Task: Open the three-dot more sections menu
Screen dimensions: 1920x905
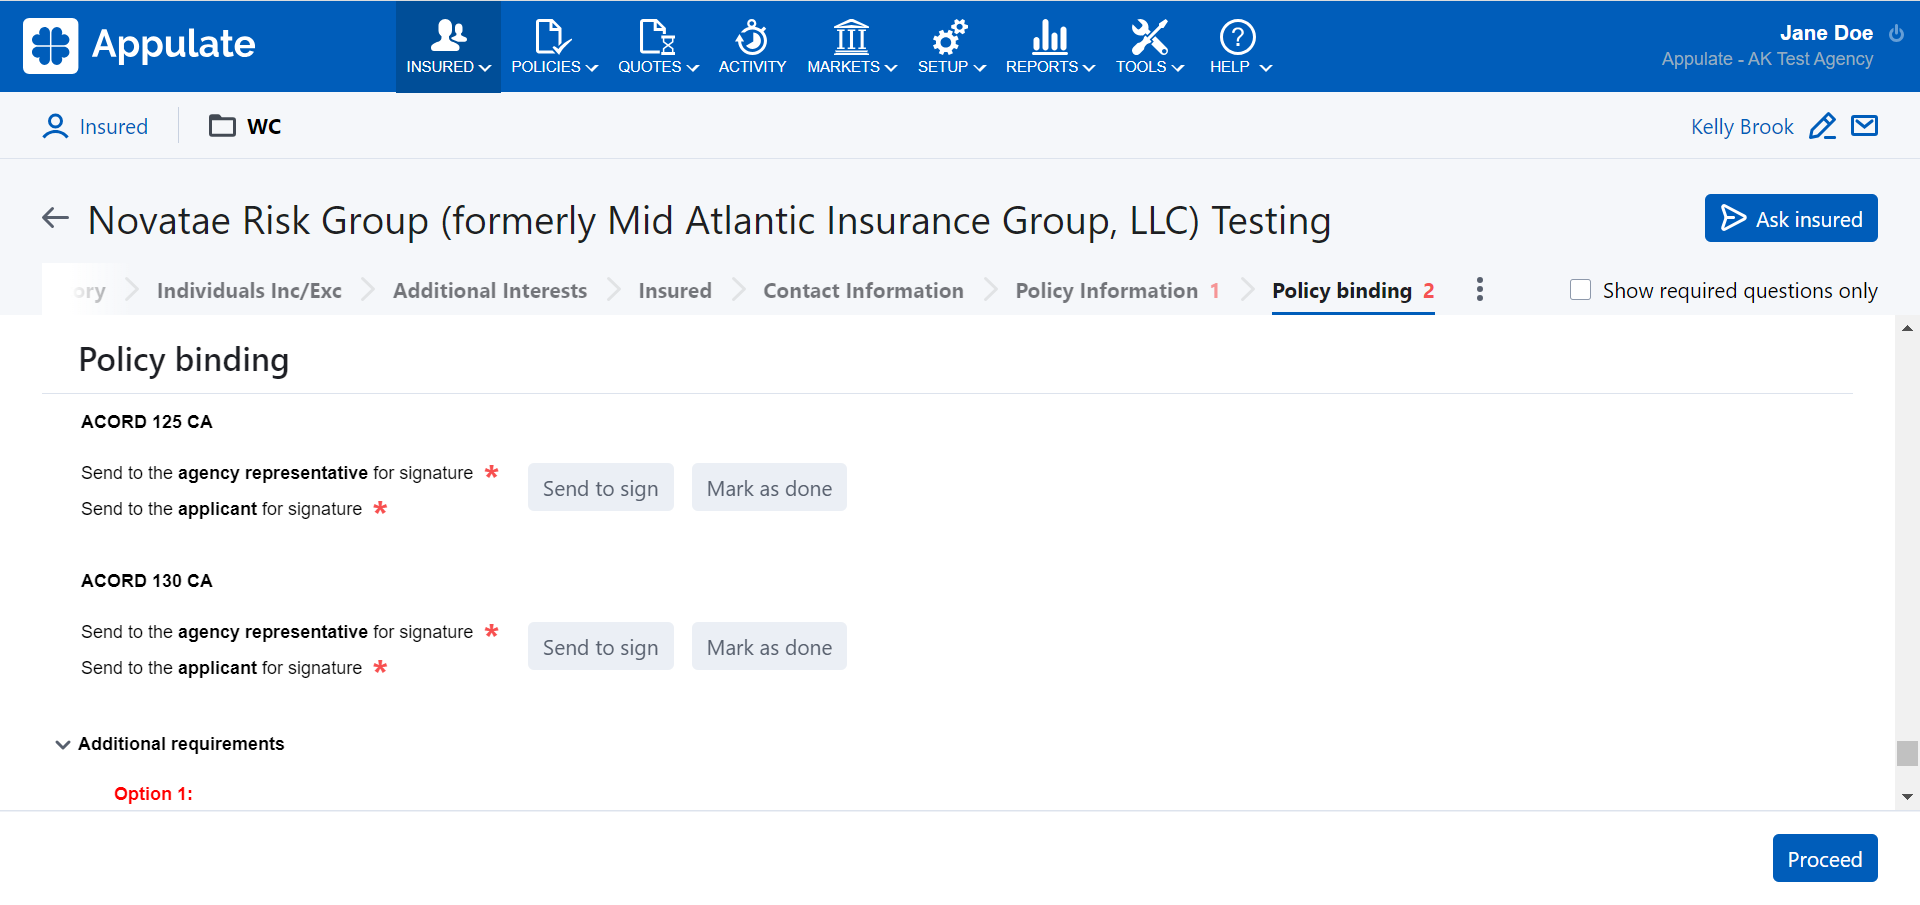Action: [1479, 290]
